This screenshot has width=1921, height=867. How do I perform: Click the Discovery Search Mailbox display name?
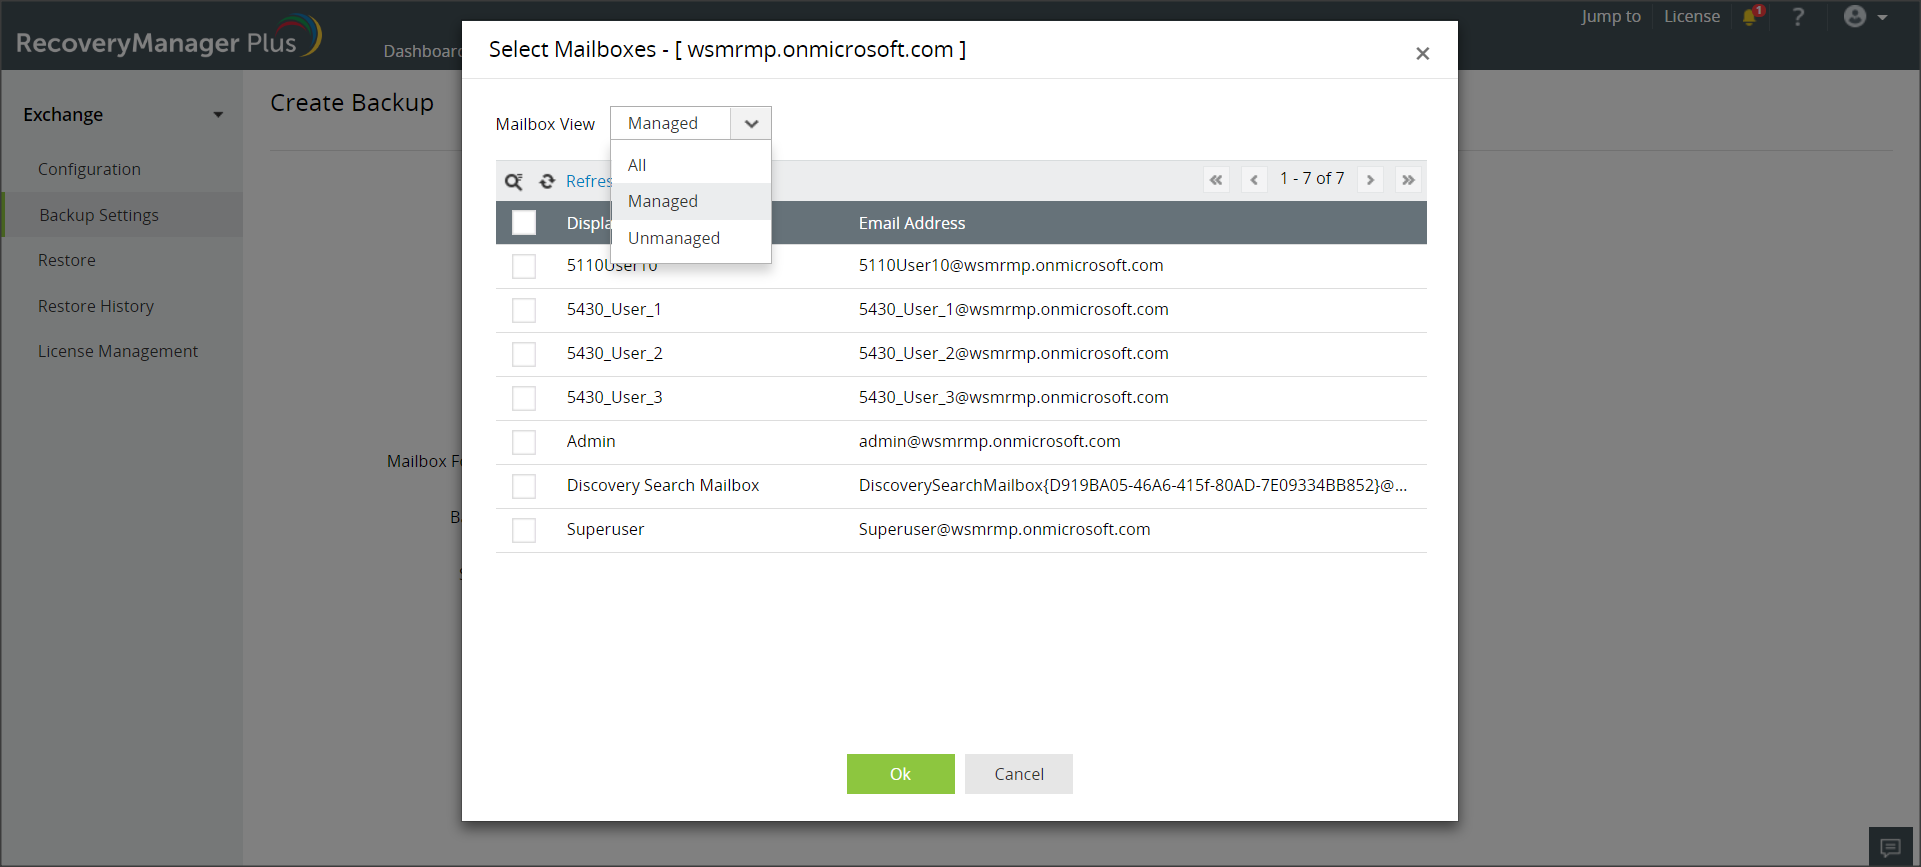(x=663, y=485)
